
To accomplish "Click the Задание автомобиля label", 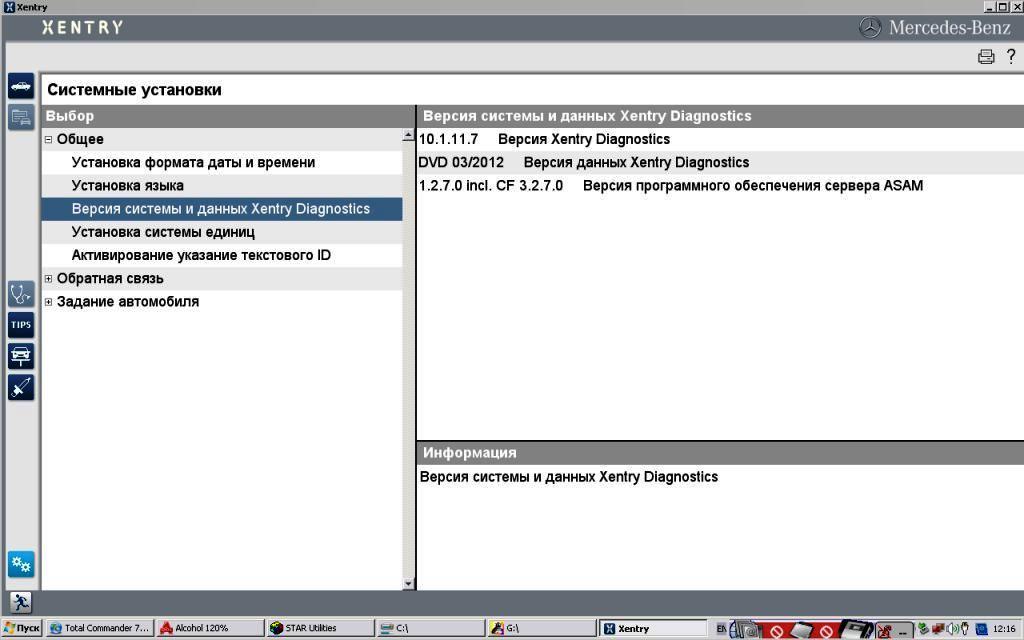I will (128, 302).
